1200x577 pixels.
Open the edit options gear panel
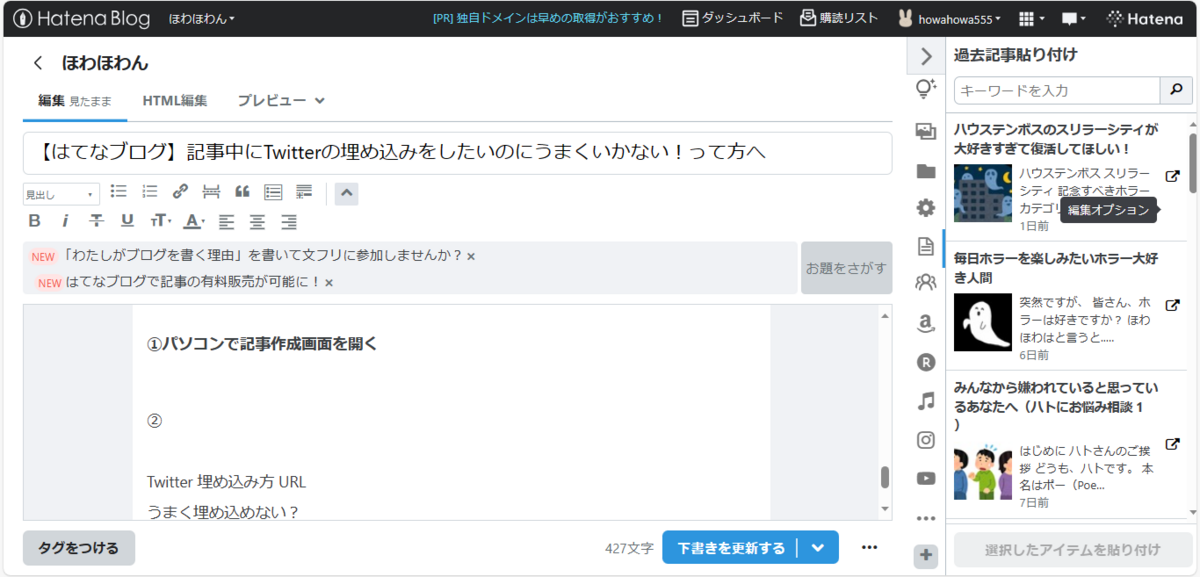(x=926, y=208)
